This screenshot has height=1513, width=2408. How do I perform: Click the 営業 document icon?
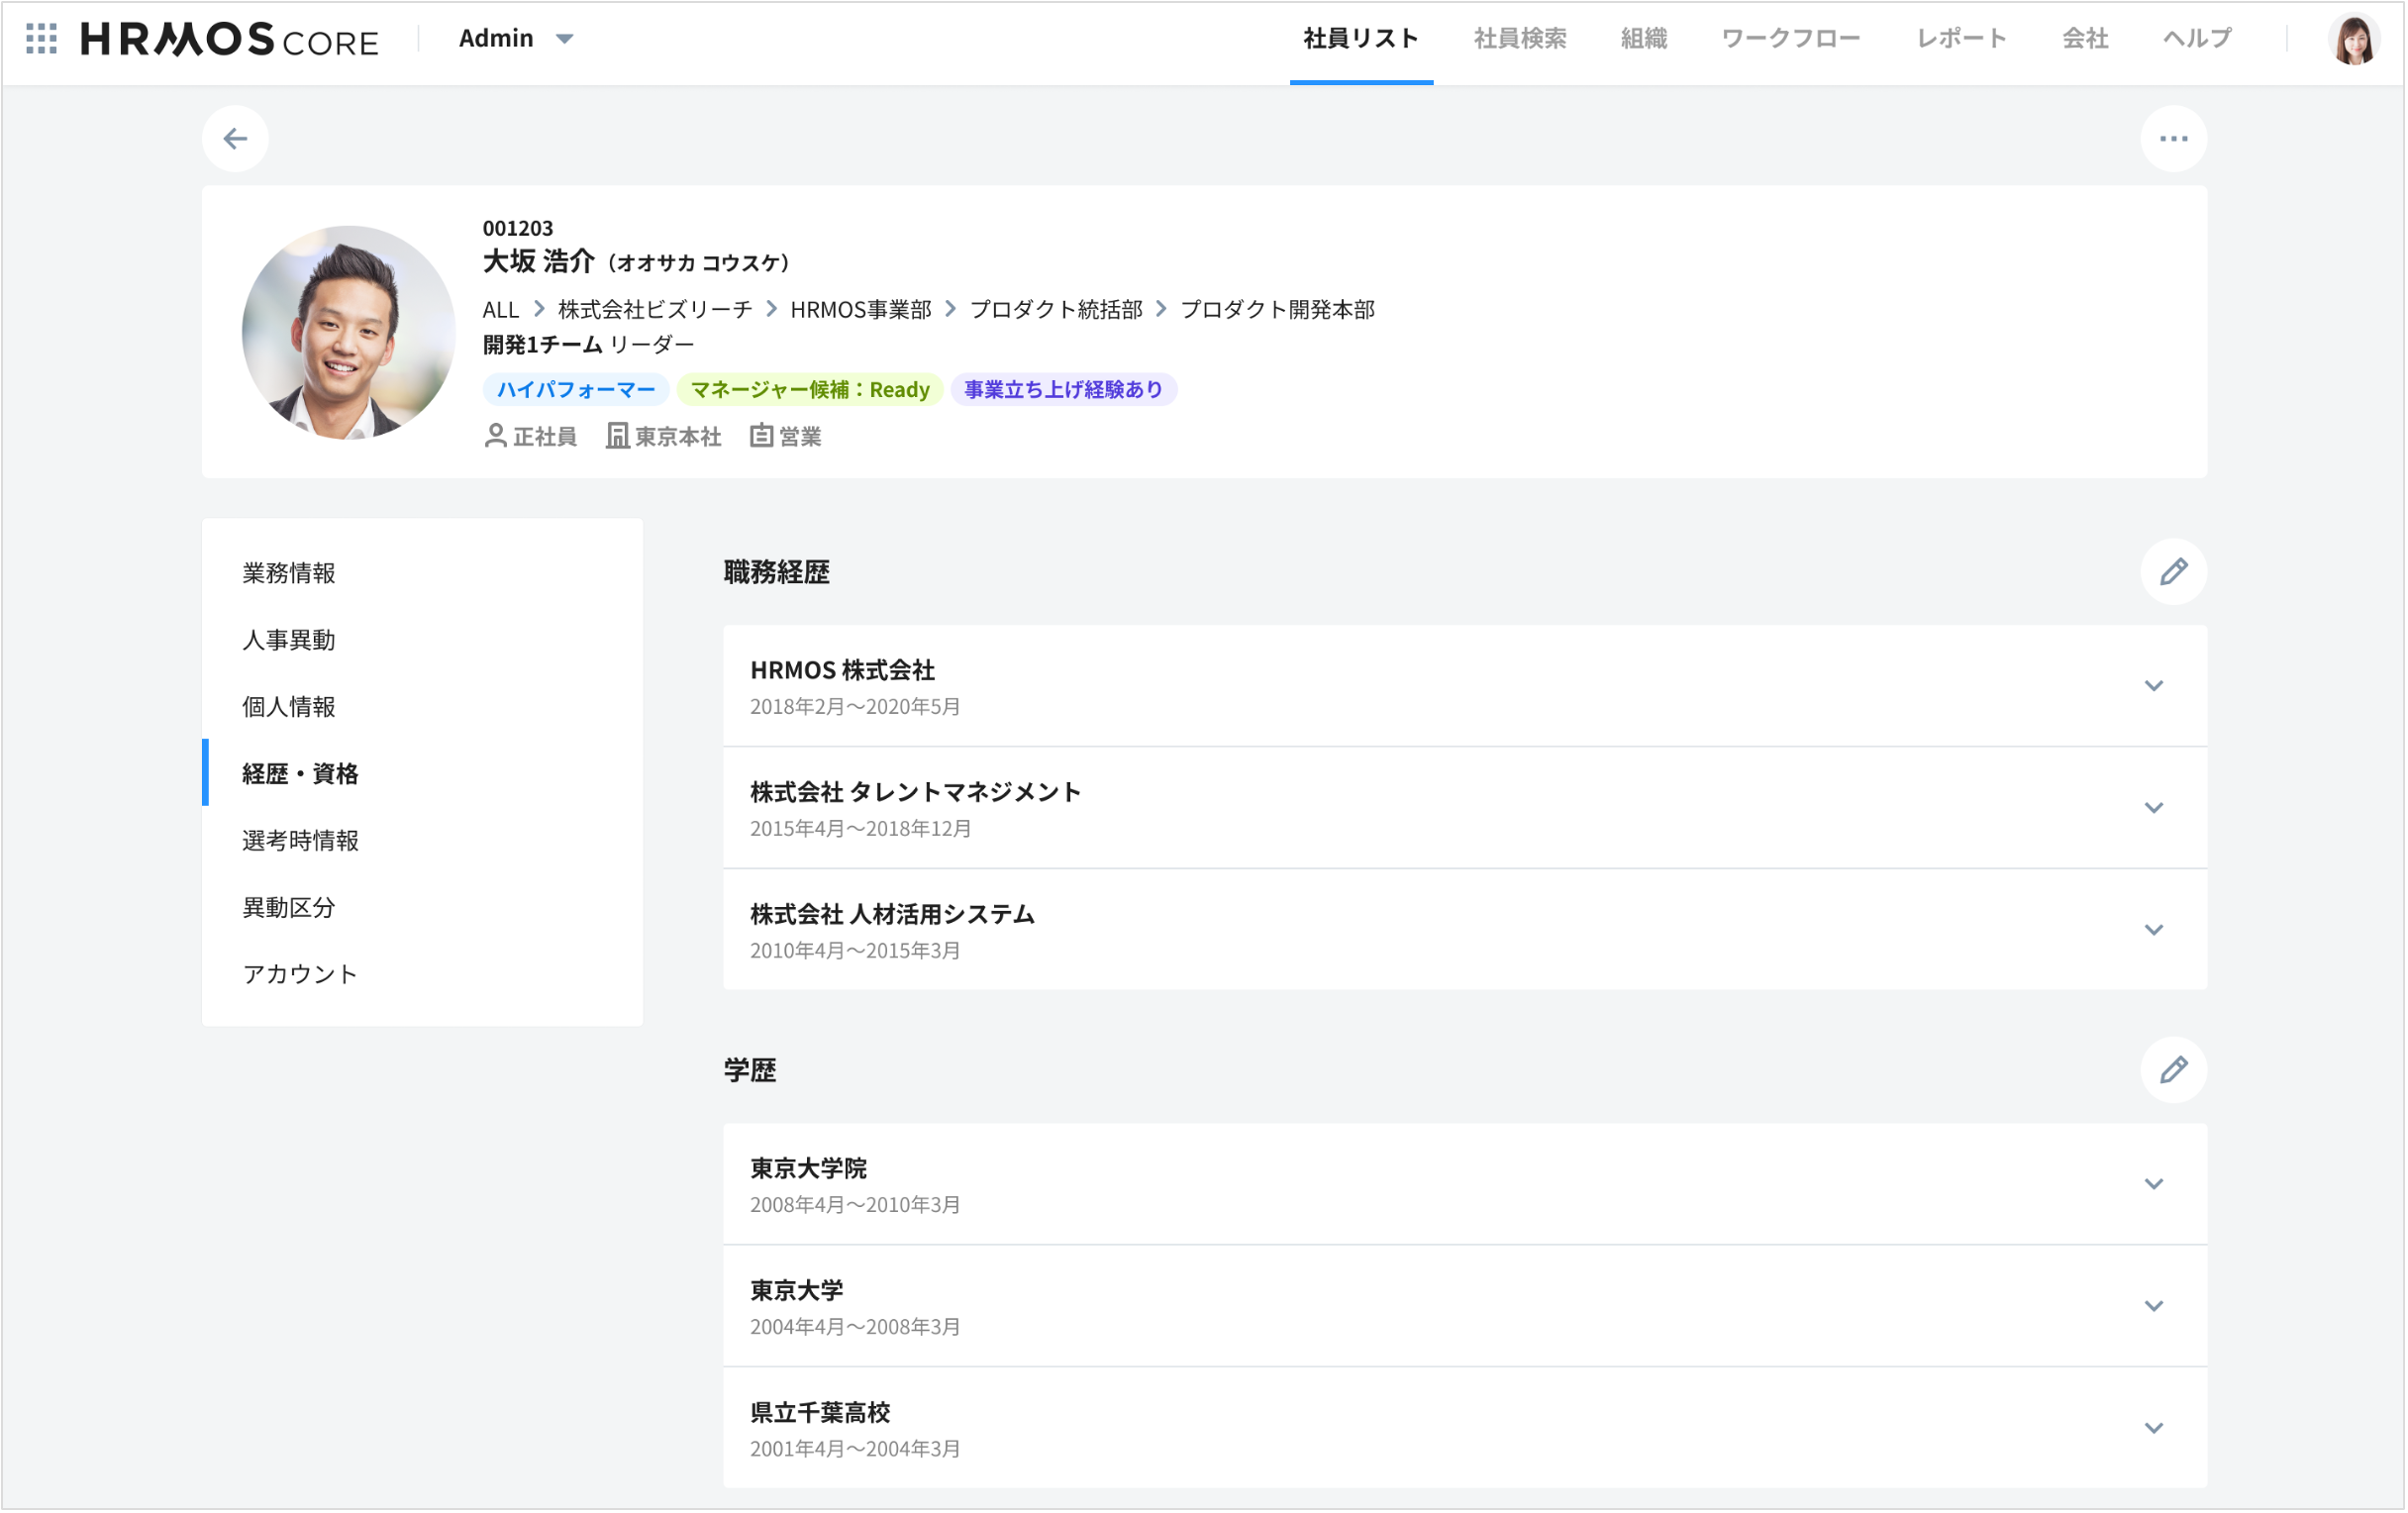pyautogui.click(x=761, y=435)
